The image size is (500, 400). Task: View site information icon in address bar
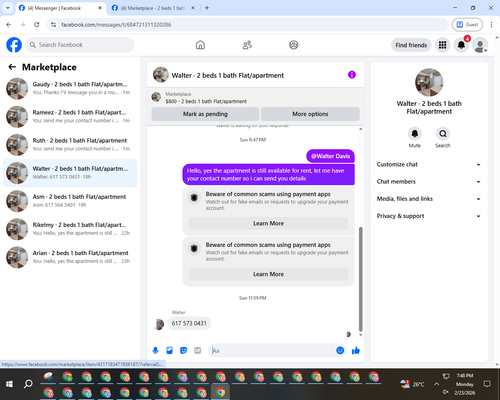[x=53, y=25]
